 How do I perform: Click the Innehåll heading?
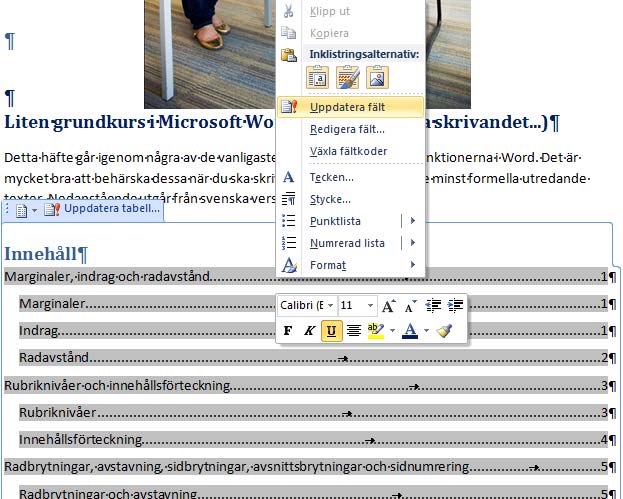[41, 254]
